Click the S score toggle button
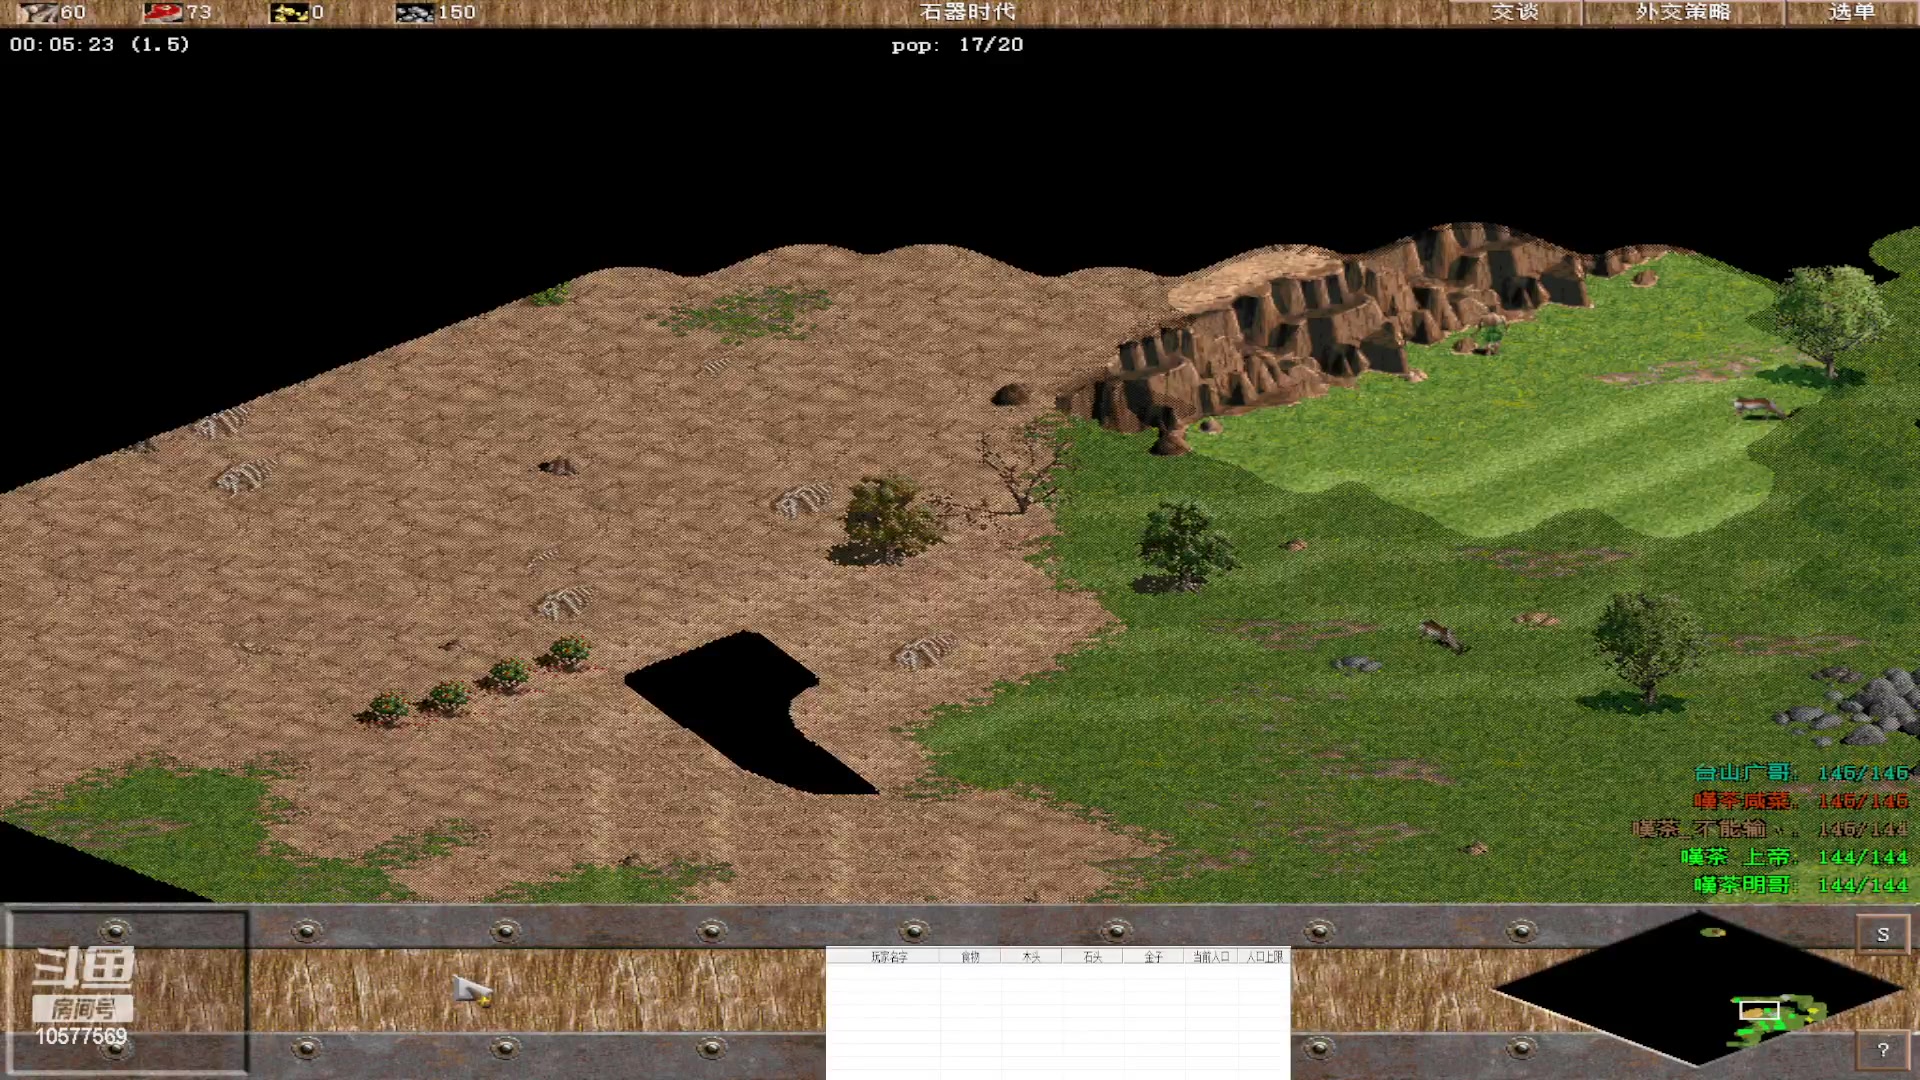1920x1080 pixels. tap(1883, 934)
